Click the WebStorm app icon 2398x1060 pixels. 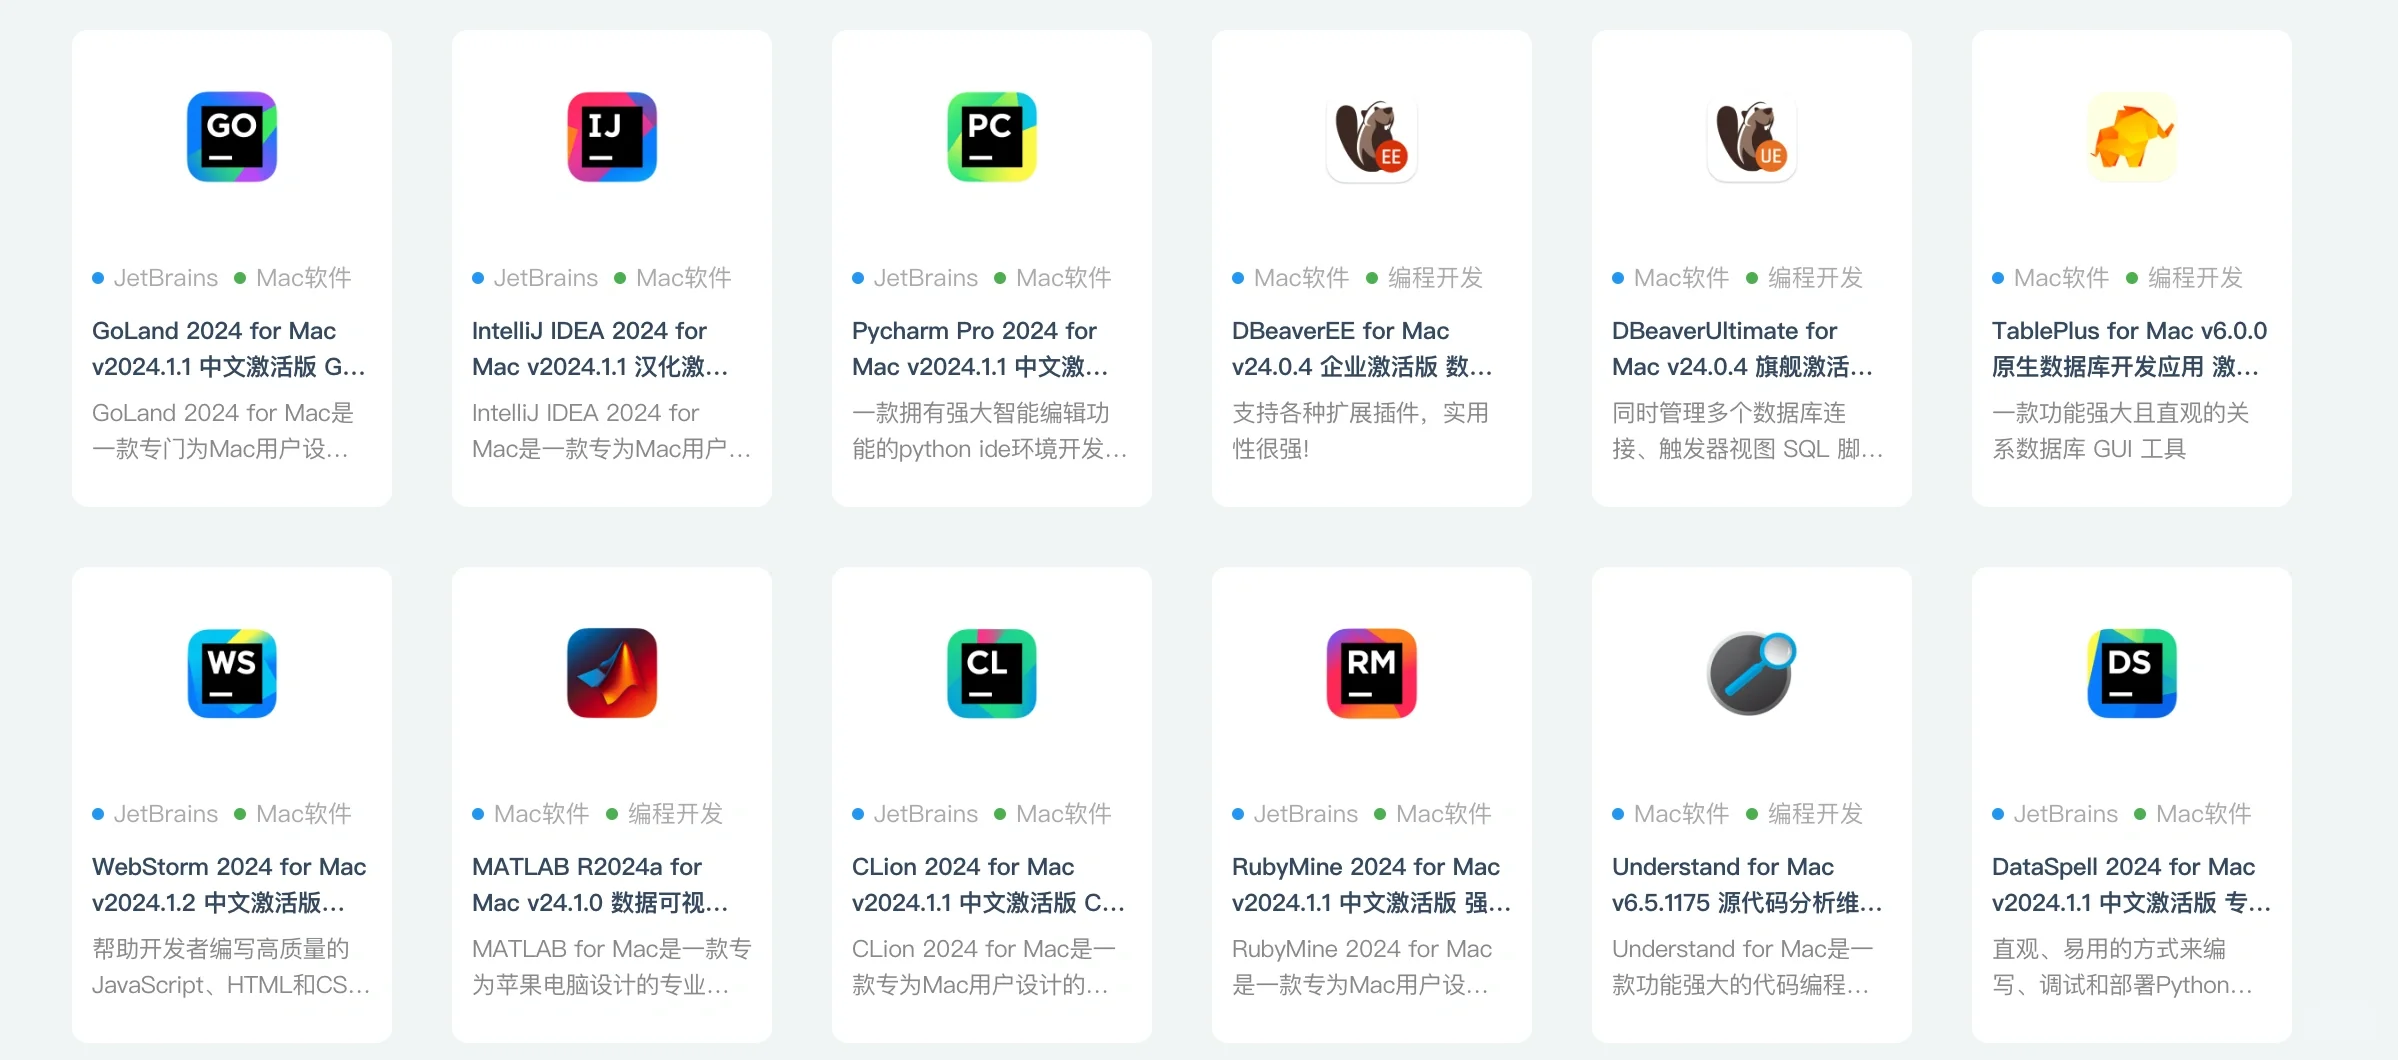[230, 673]
